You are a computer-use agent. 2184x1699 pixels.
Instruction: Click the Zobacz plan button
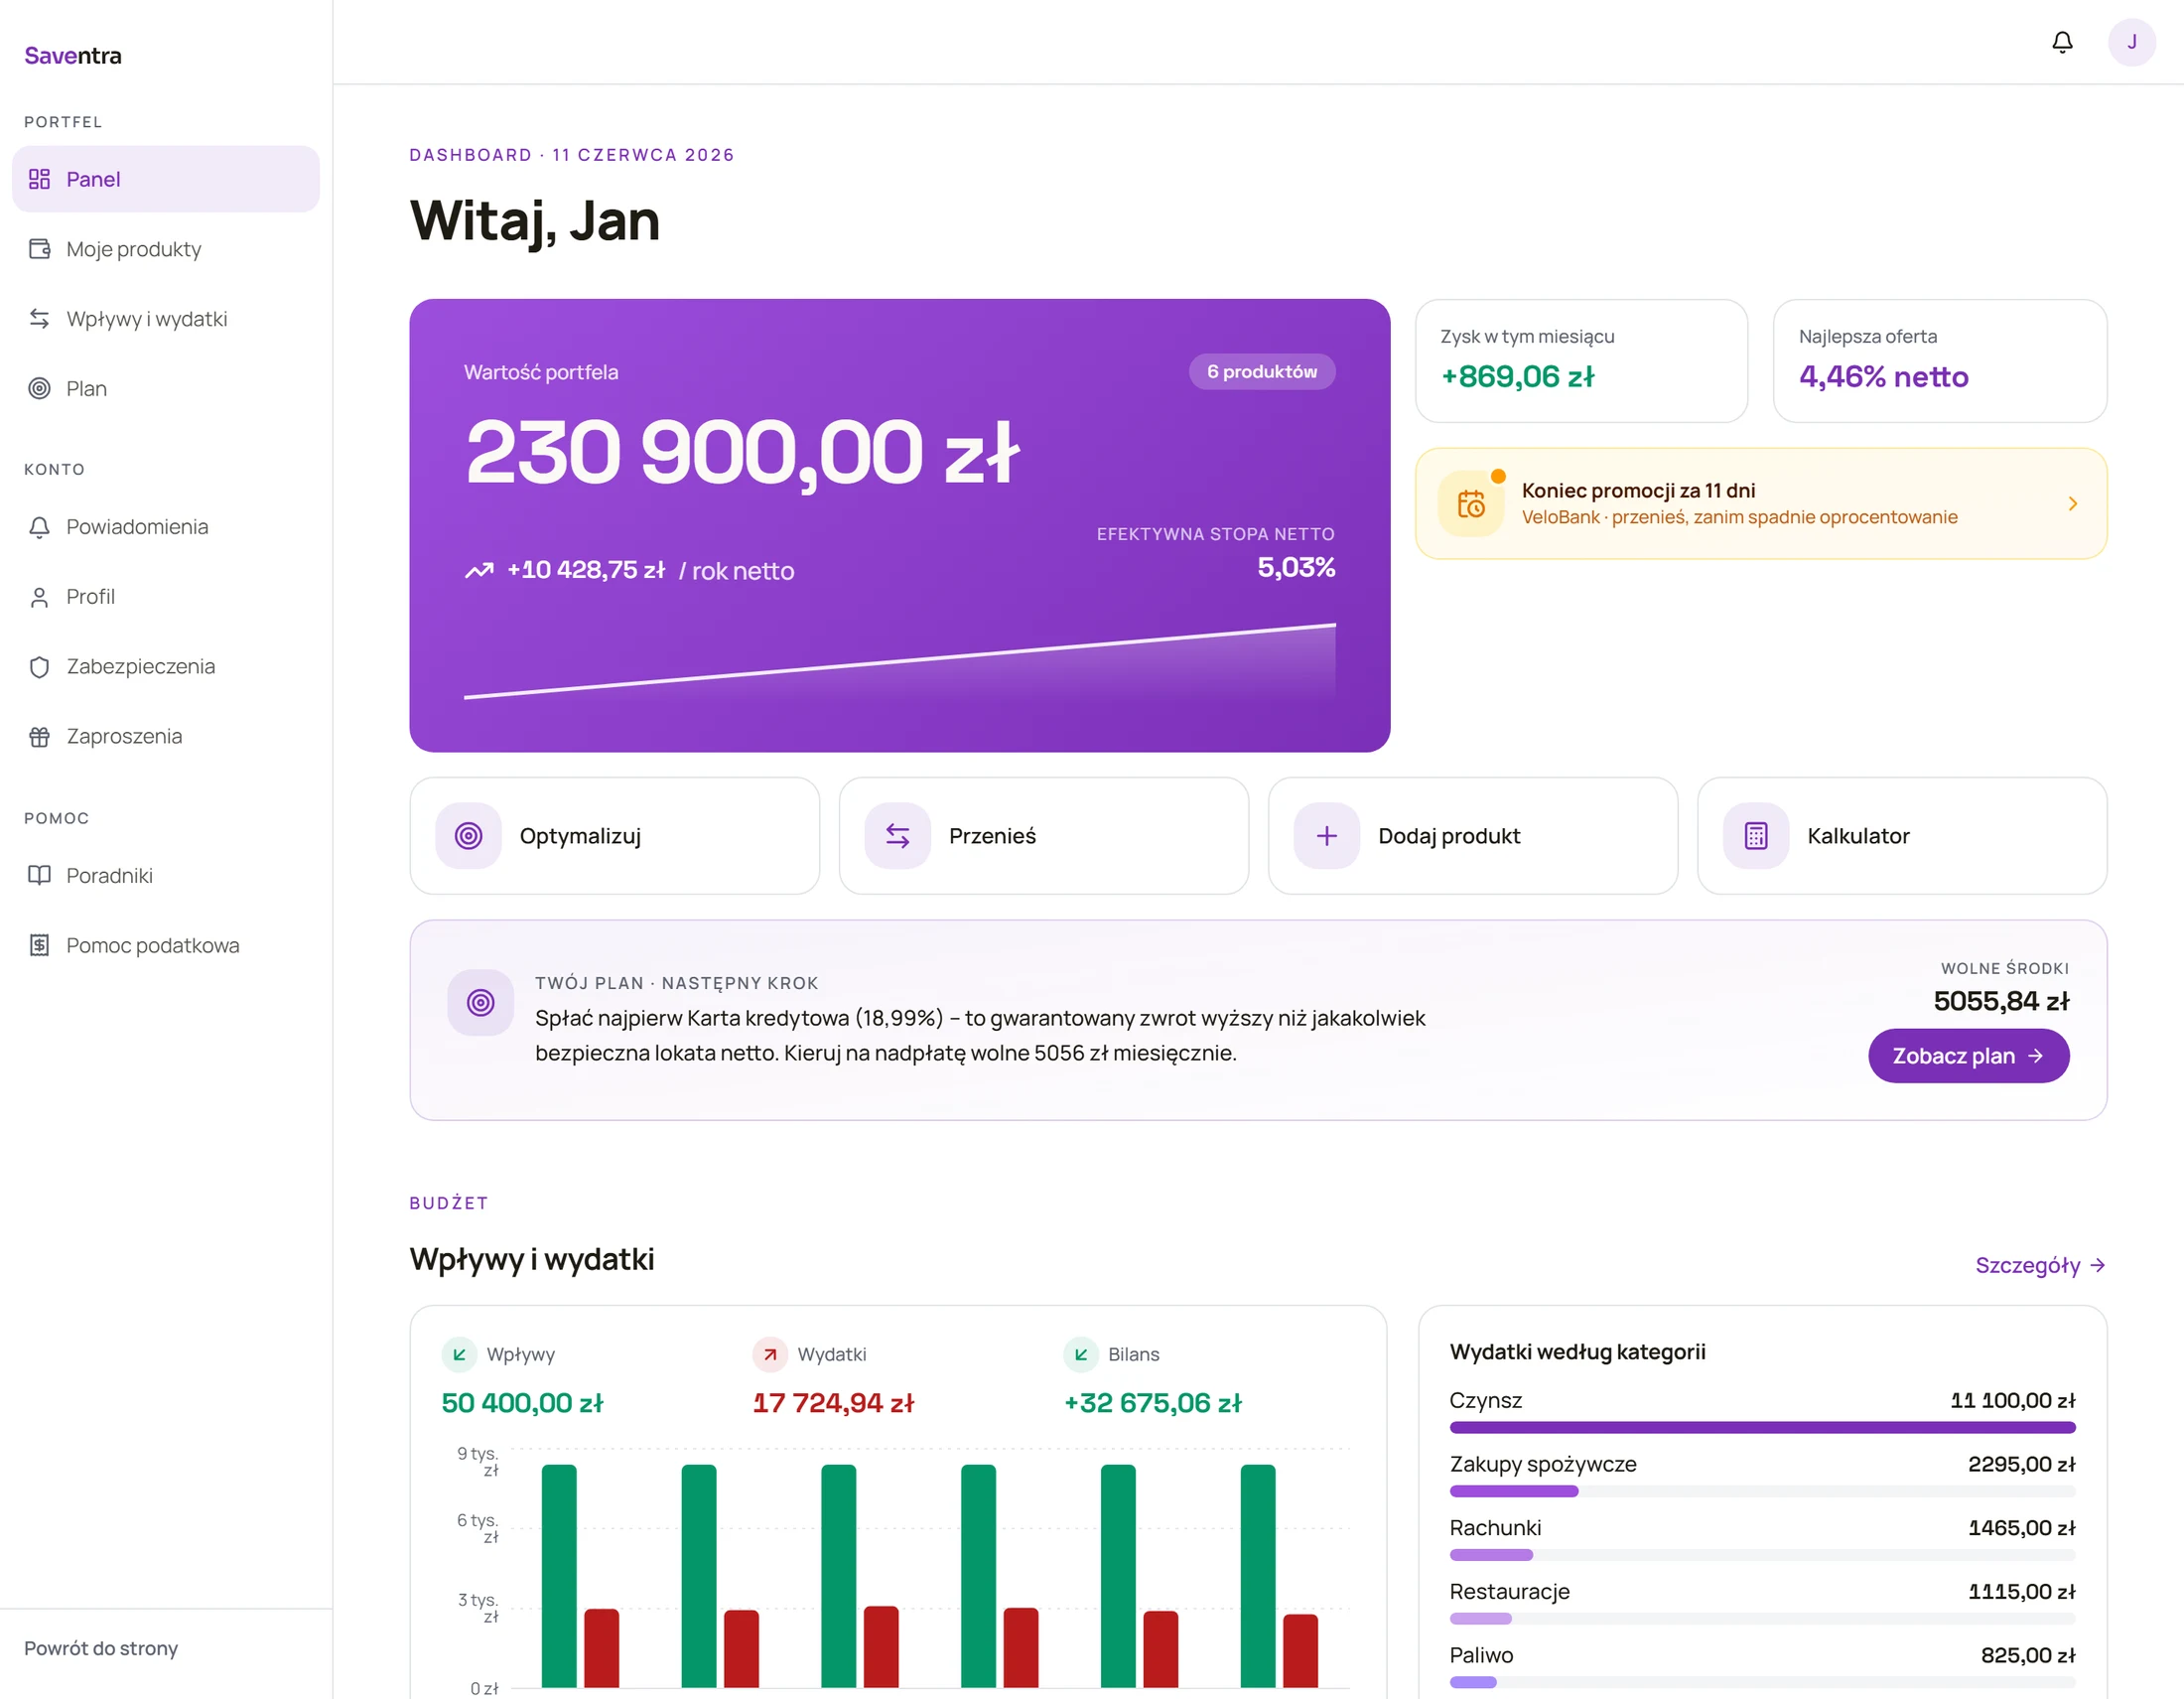pos(1968,1056)
